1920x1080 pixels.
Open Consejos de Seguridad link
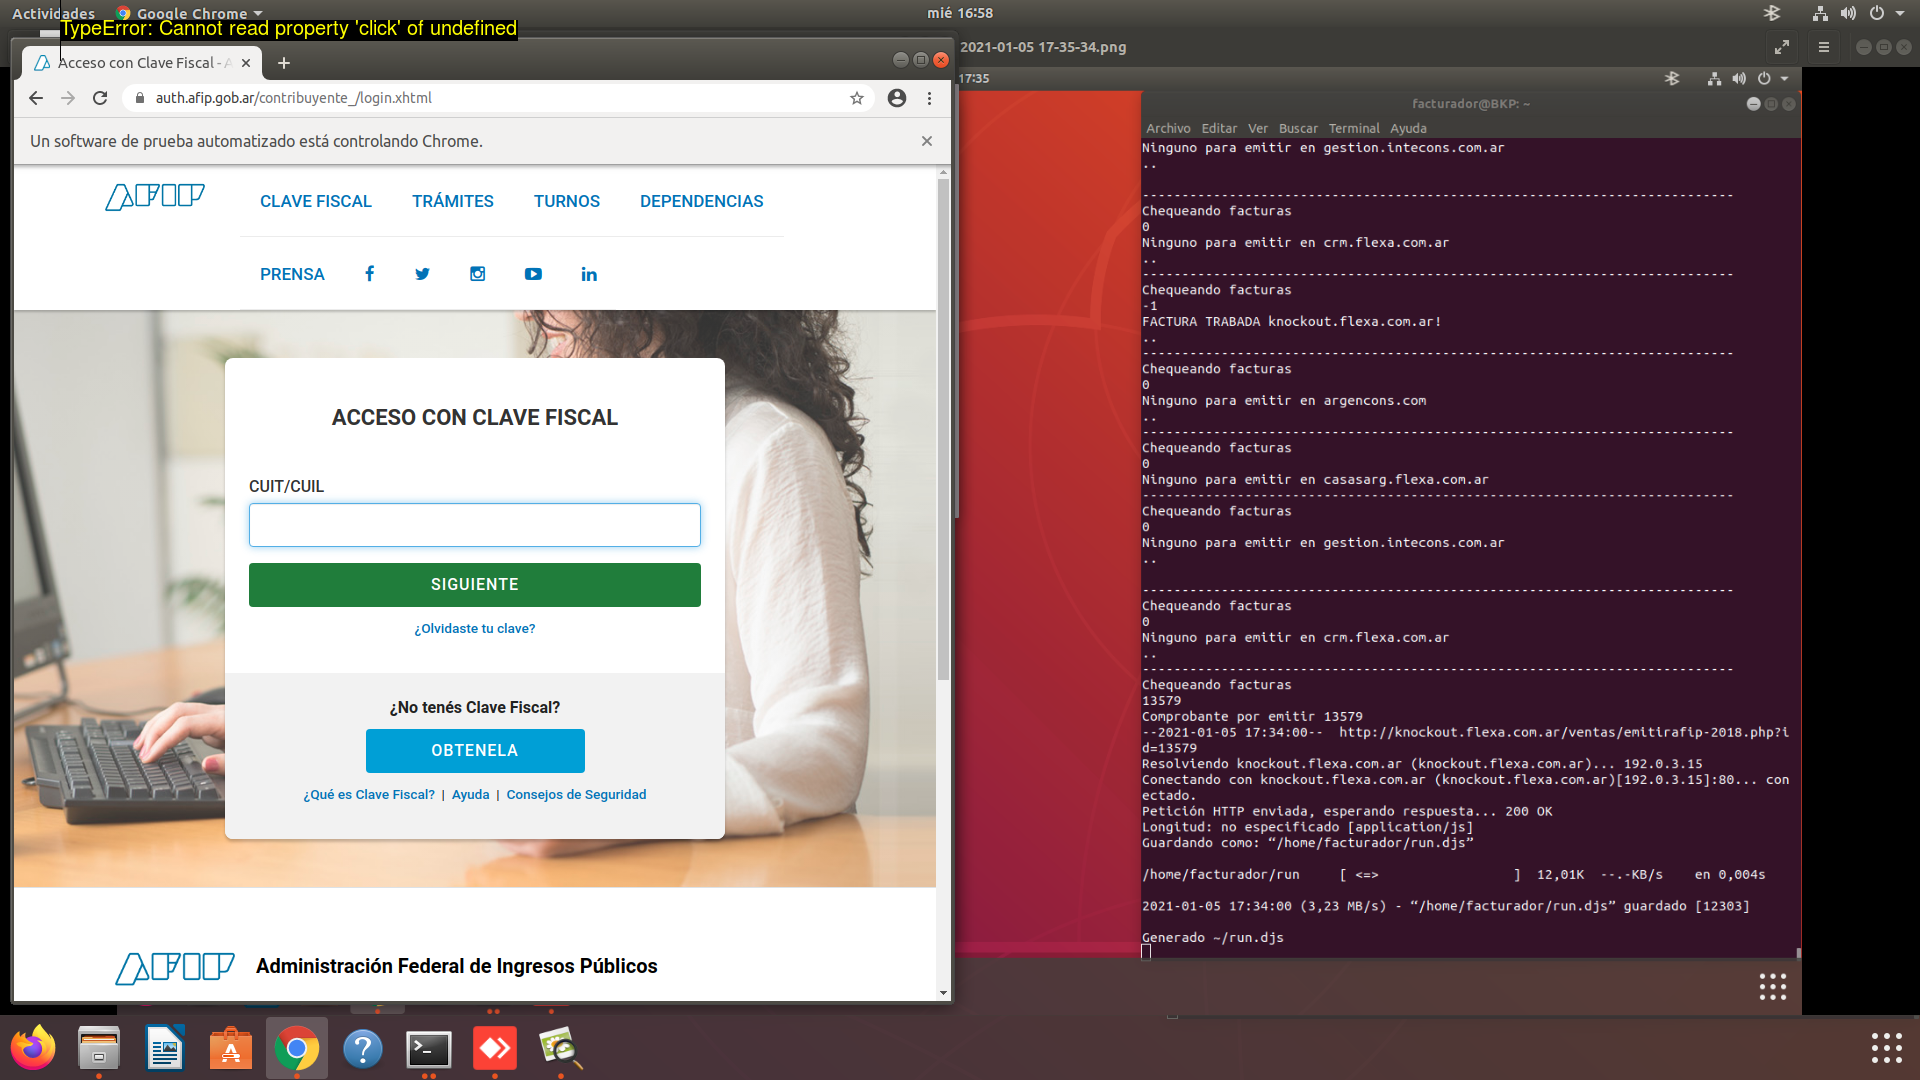coord(576,795)
